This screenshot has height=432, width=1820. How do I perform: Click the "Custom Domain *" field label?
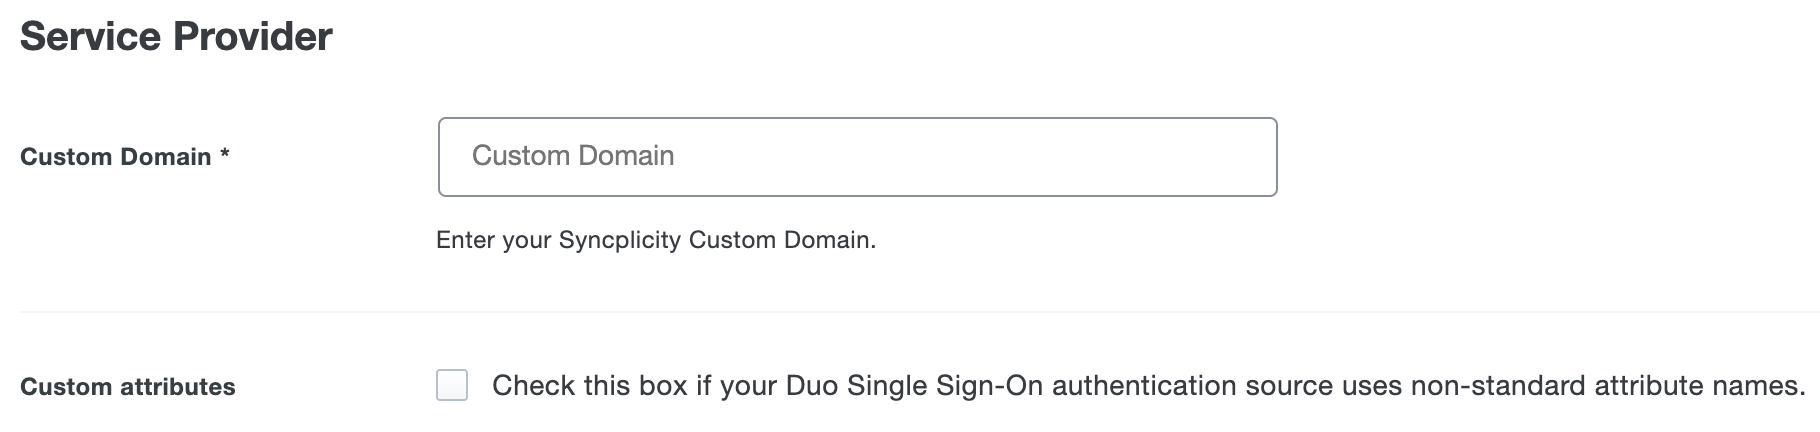coord(115,157)
